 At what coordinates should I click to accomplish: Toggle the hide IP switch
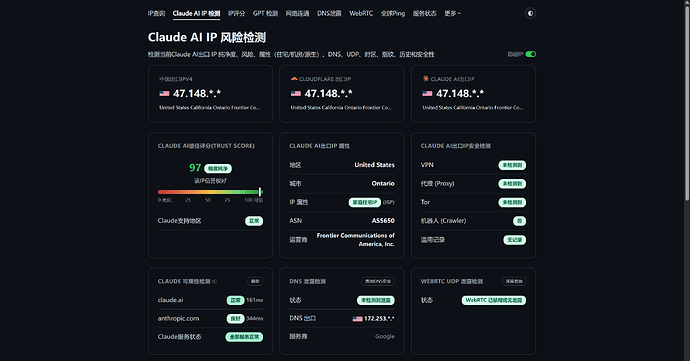pos(531,54)
